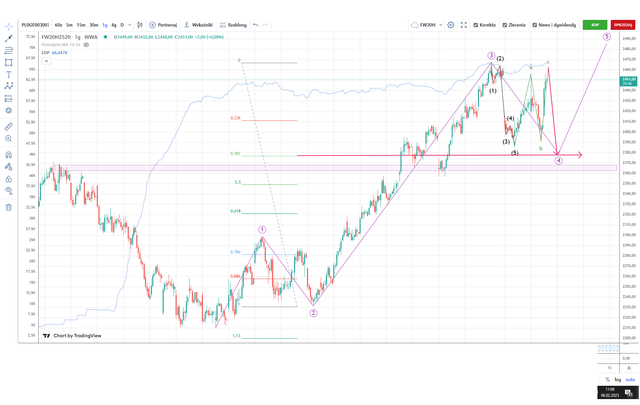The height and width of the screenshot is (405, 640).
Task: Toggle the log scale option
Action: pyautogui.click(x=618, y=380)
